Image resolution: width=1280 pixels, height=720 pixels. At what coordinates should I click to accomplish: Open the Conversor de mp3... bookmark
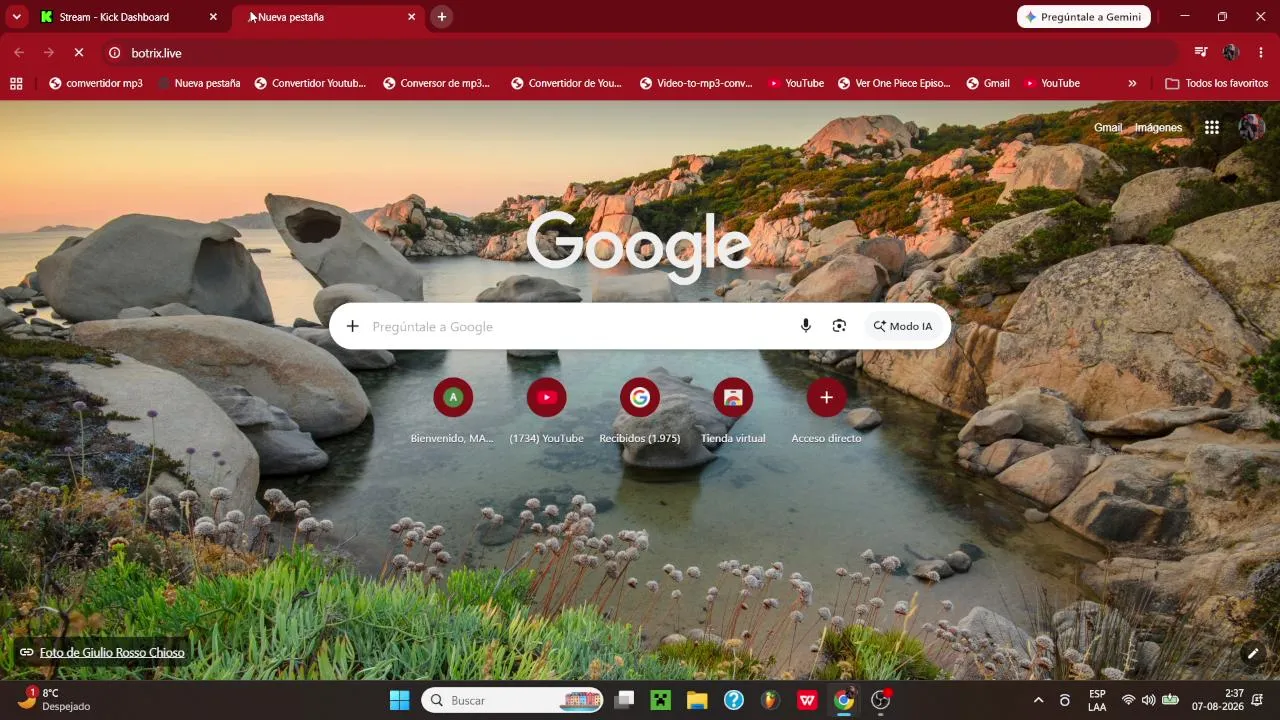(x=437, y=83)
